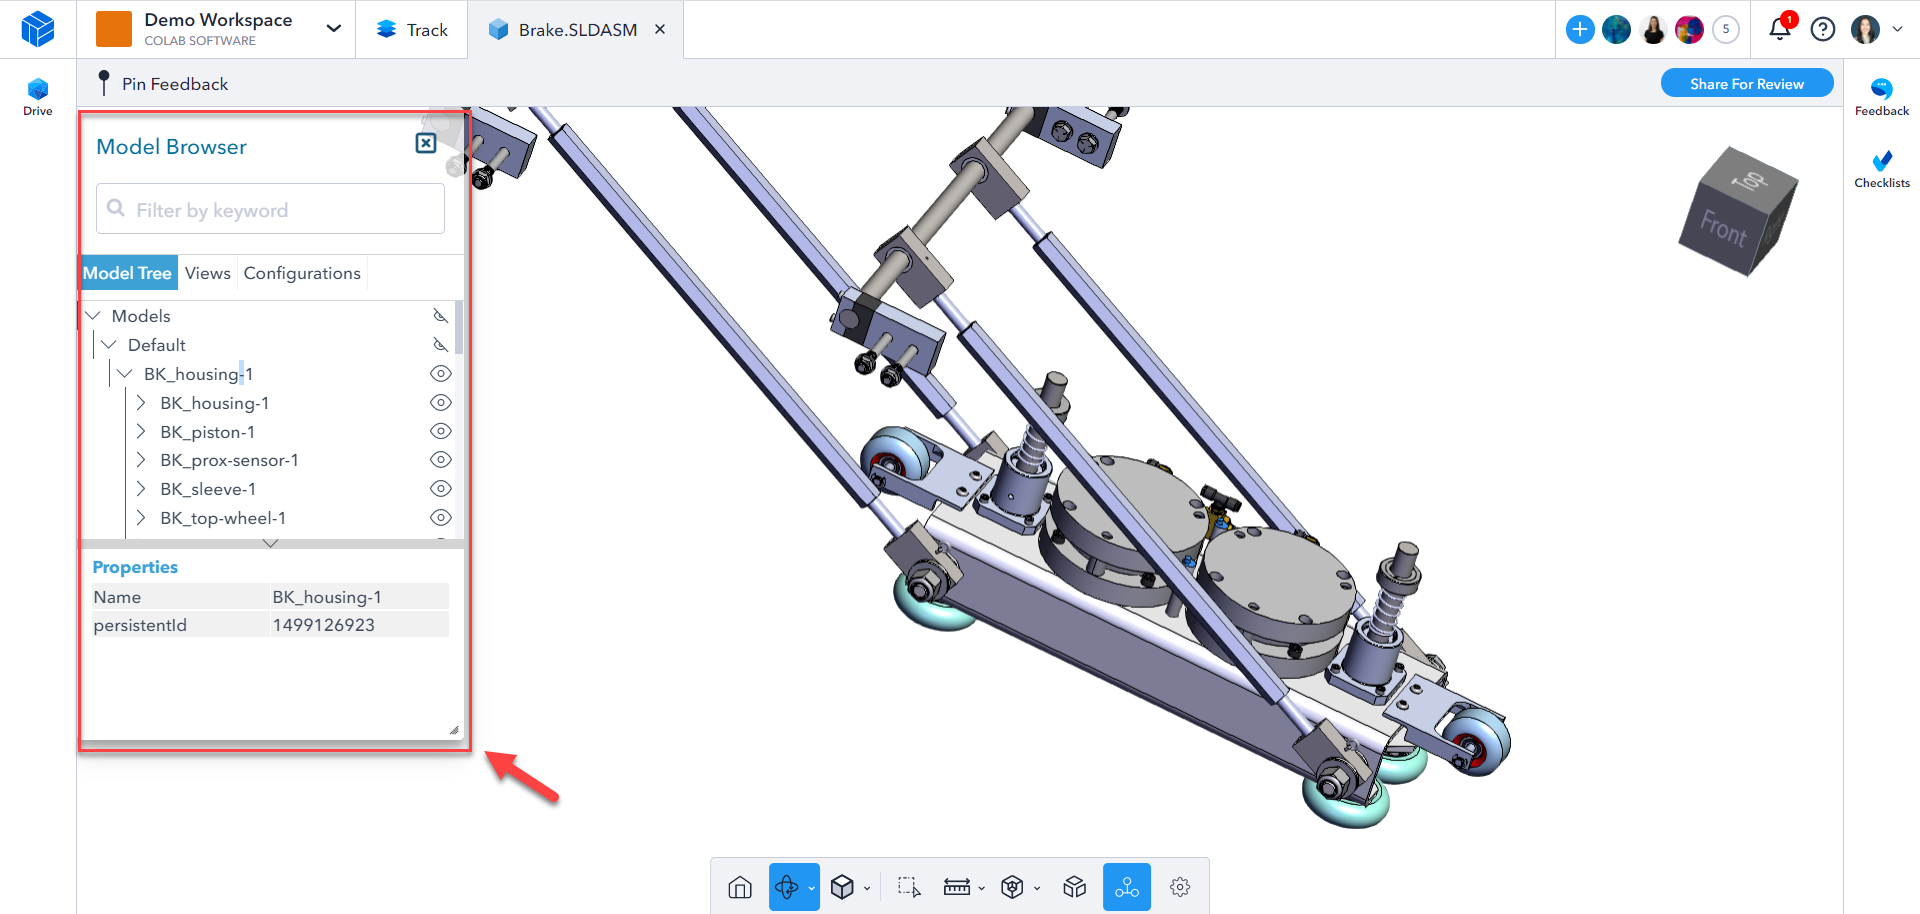This screenshot has width=1920, height=914.
Task: Hide the BK_piston-1 component
Action: pyautogui.click(x=441, y=431)
